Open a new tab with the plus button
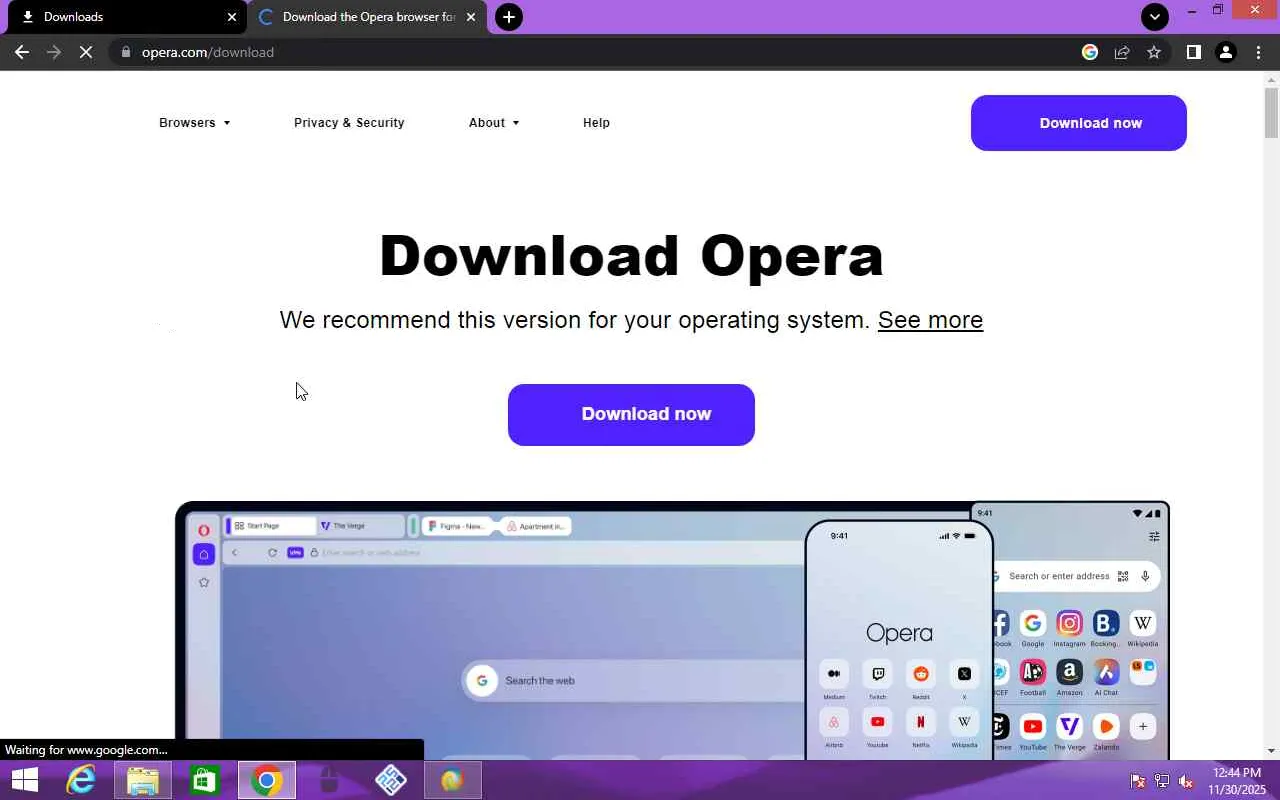 click(x=509, y=17)
